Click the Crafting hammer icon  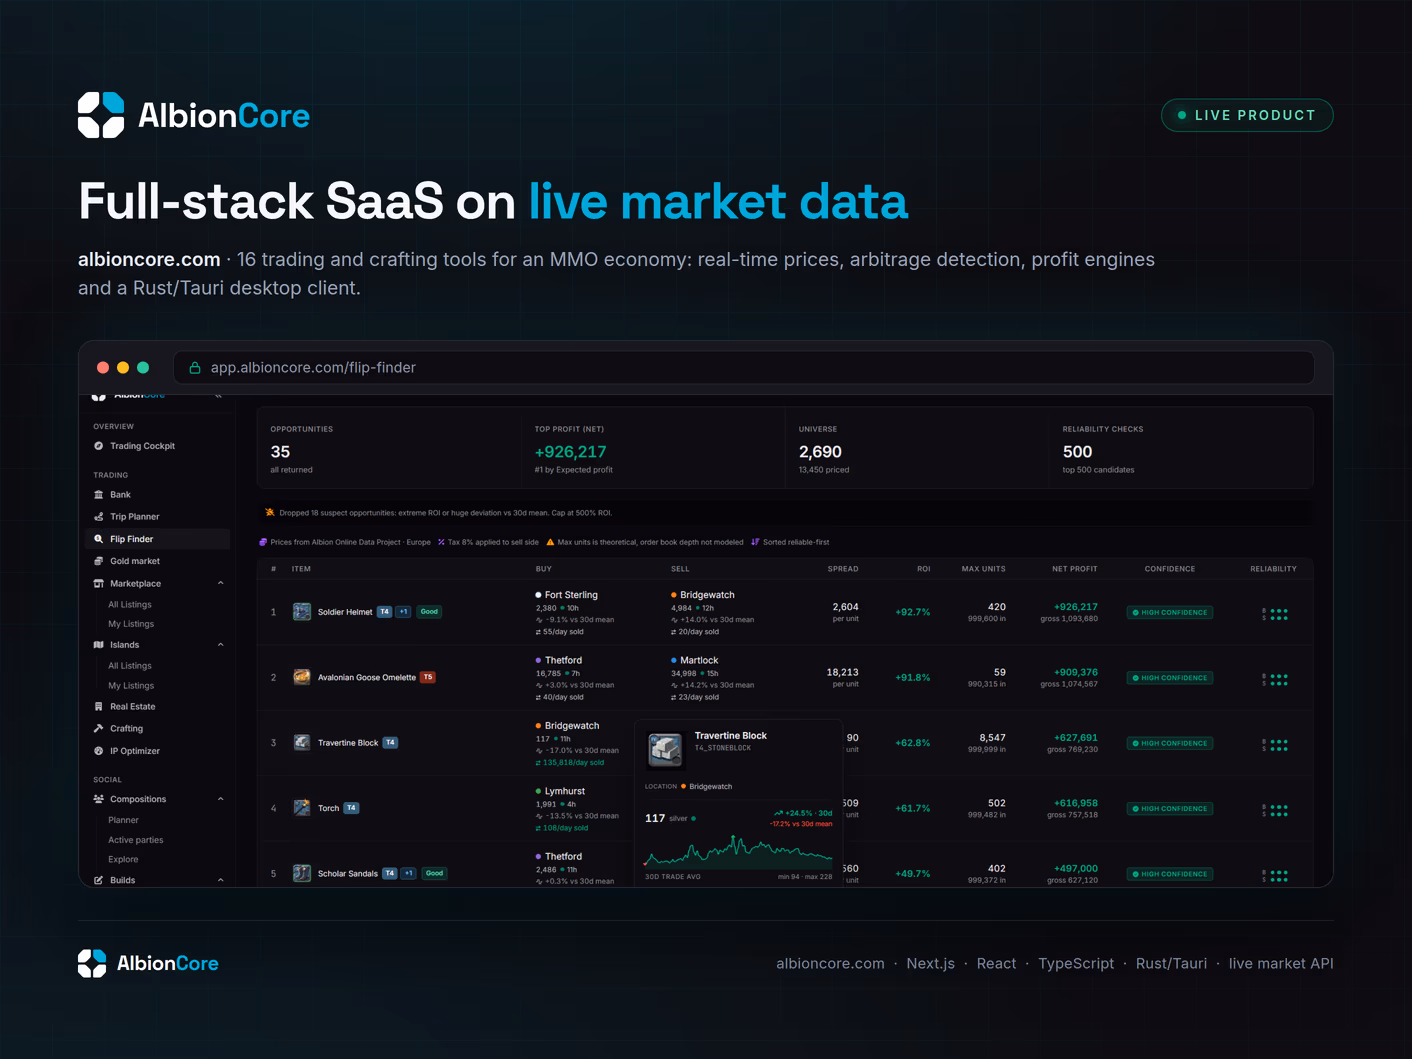98,729
